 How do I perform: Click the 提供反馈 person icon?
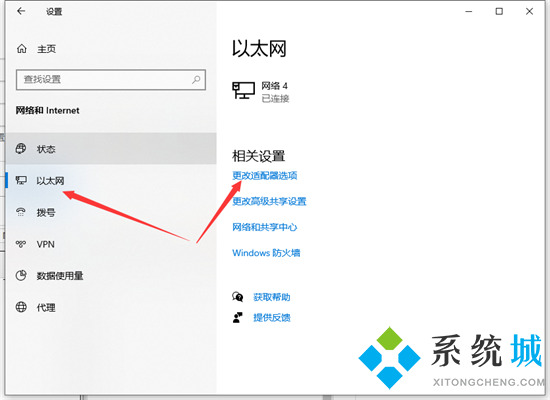[237, 318]
